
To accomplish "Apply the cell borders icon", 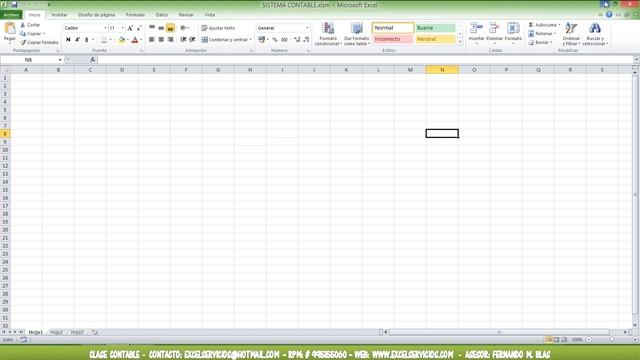I will 104,40.
